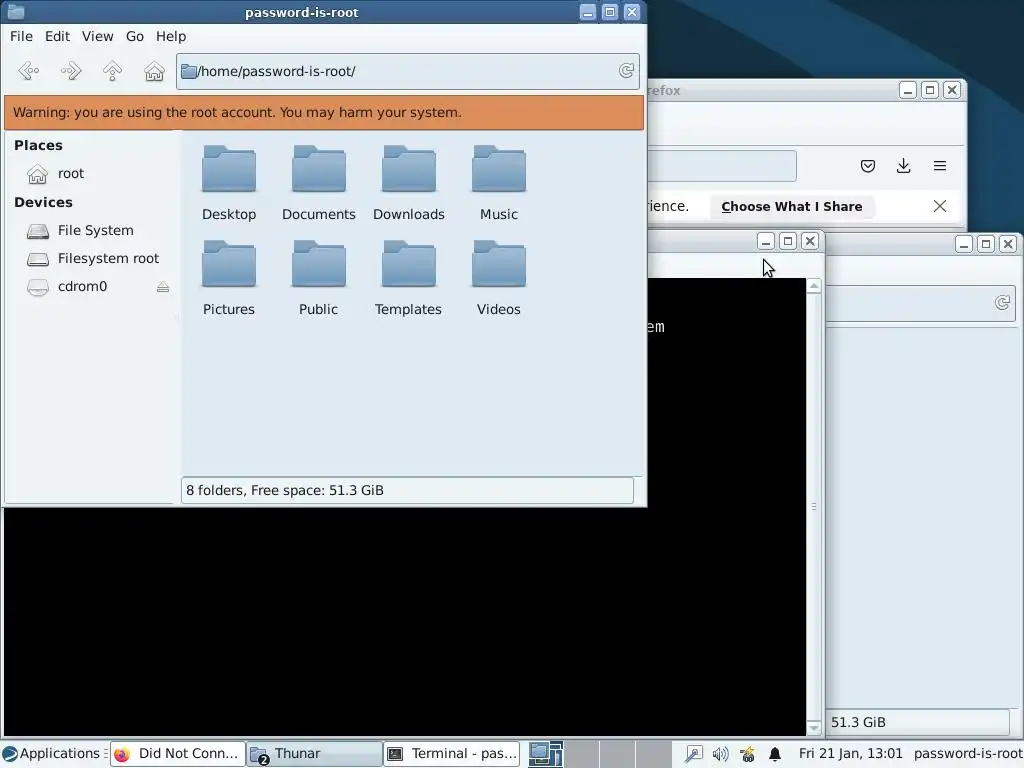The width and height of the screenshot is (1024, 768).
Task: Select cdrom0 in the Devices list
Action: point(82,287)
